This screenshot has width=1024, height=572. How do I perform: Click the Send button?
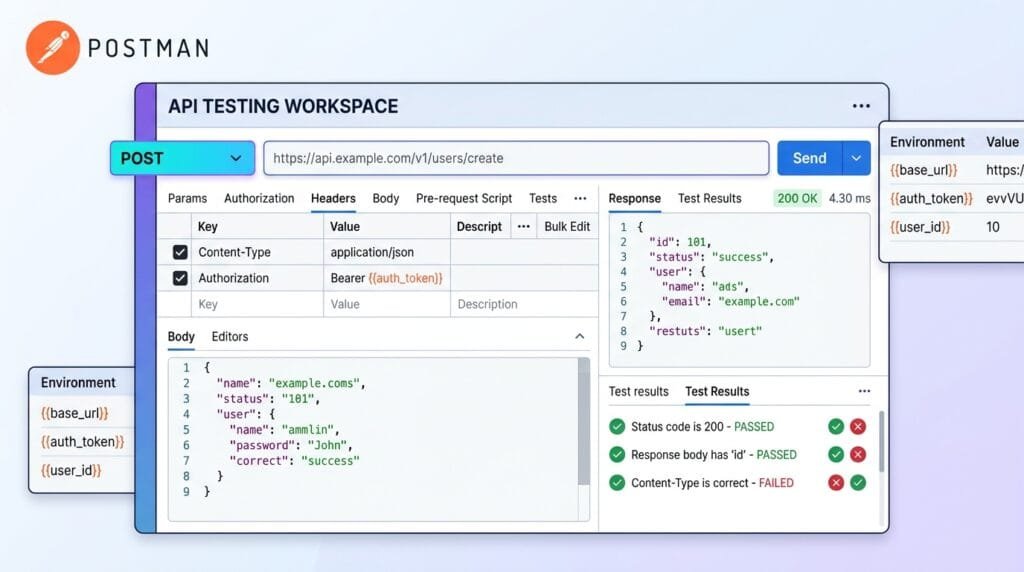(x=810, y=158)
